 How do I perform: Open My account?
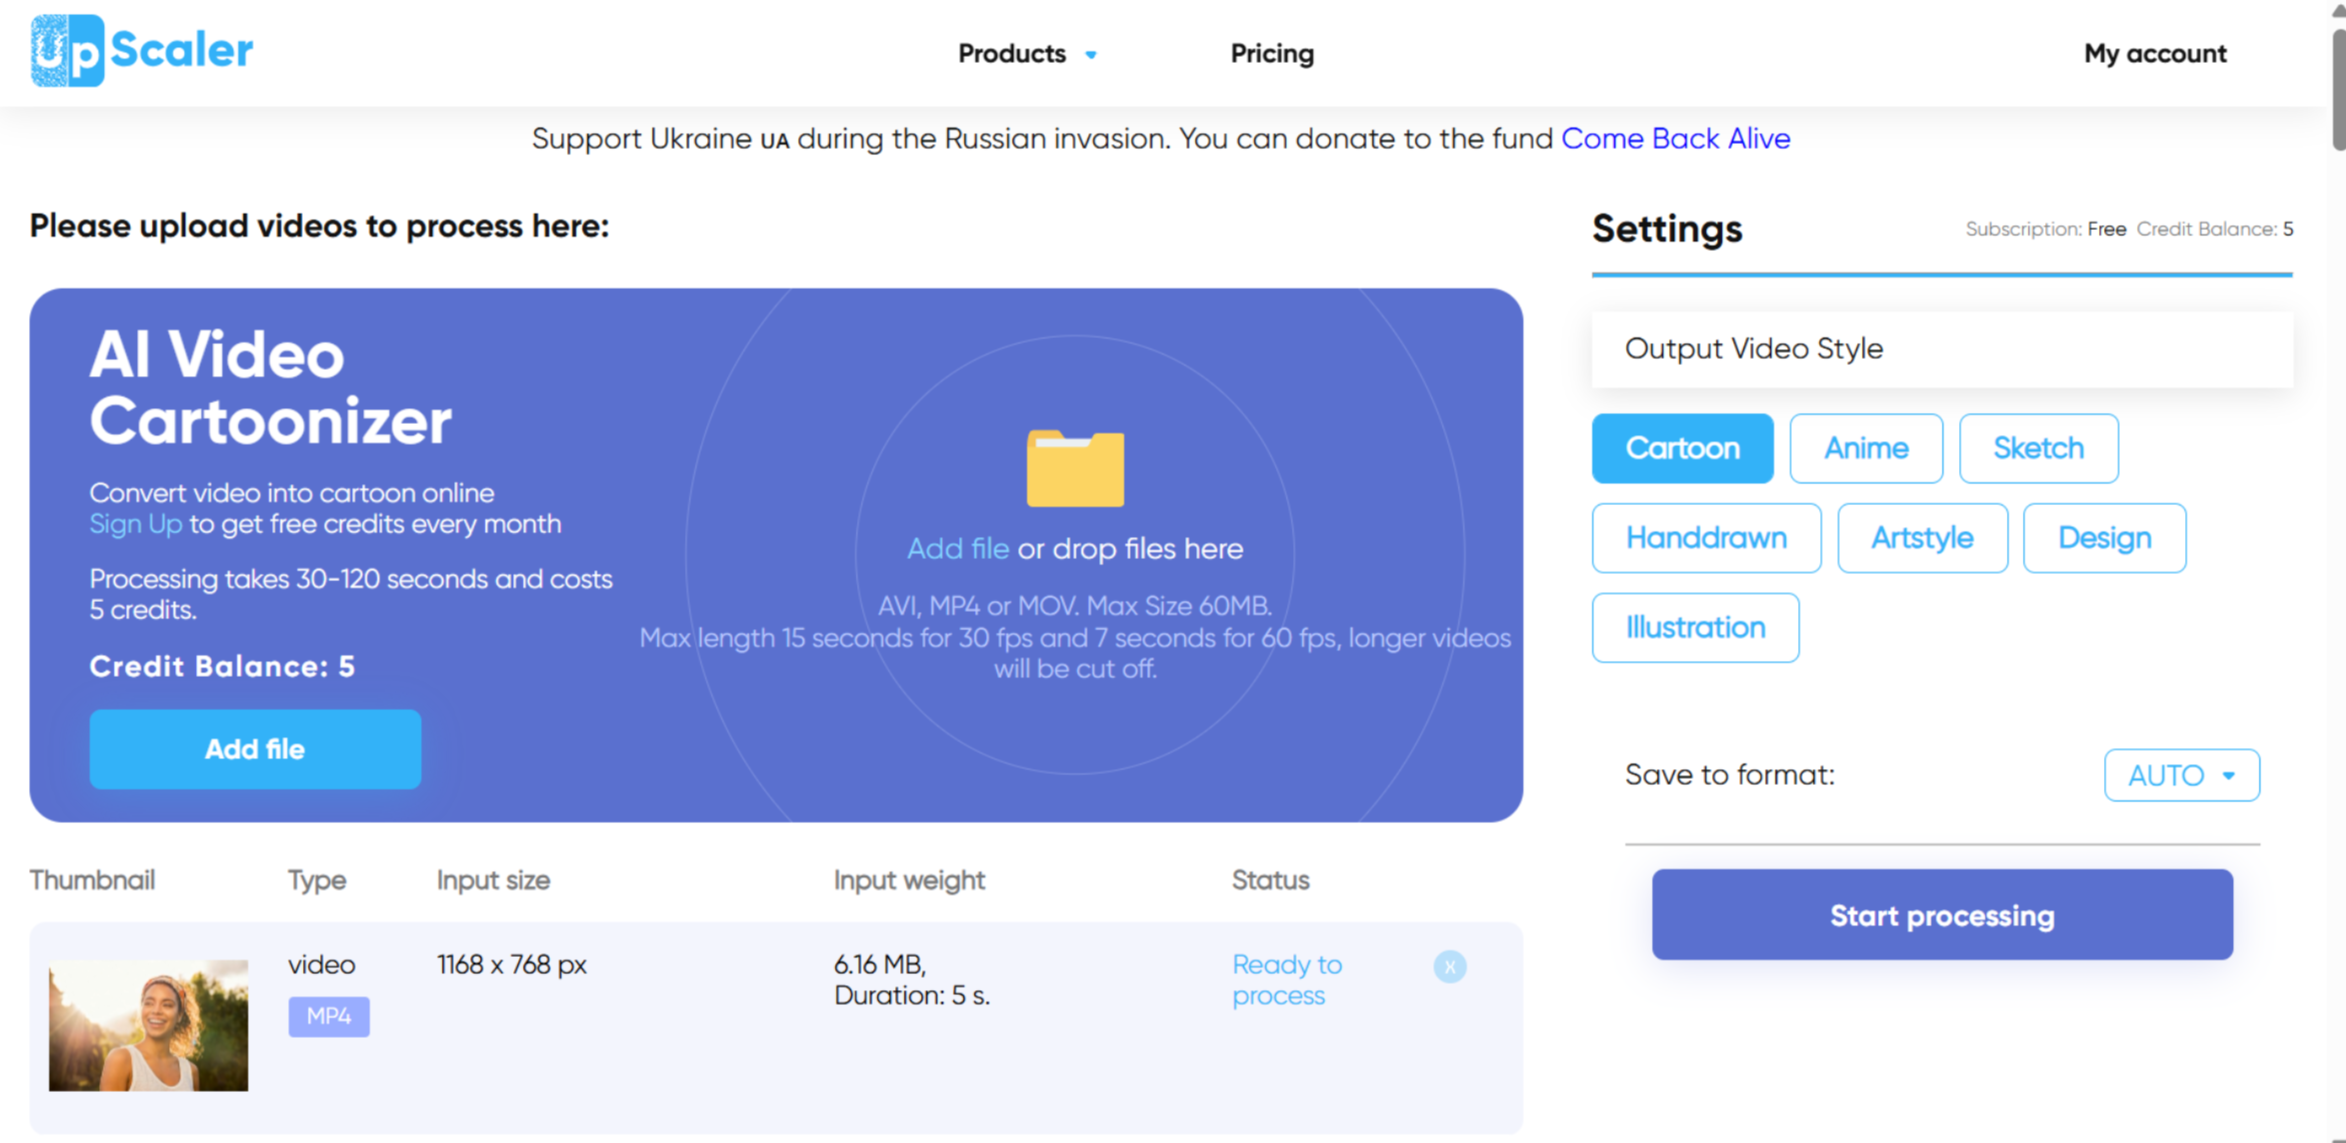2154,54
